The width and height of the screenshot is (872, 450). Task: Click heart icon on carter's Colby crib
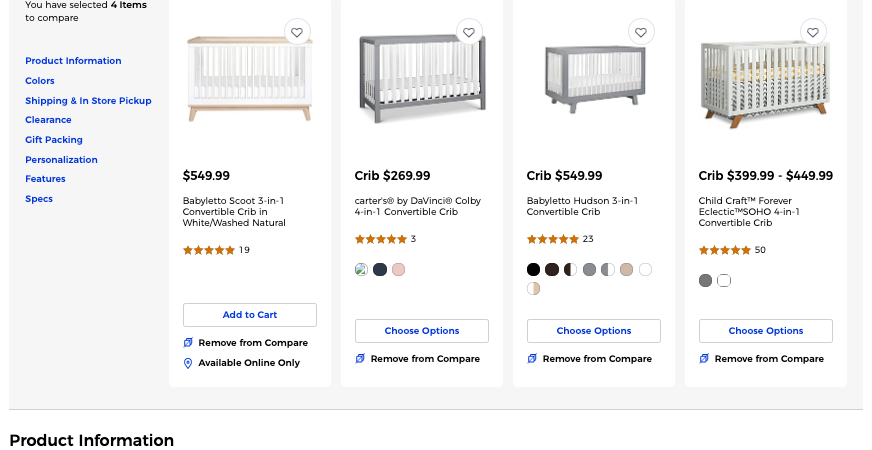(x=469, y=32)
